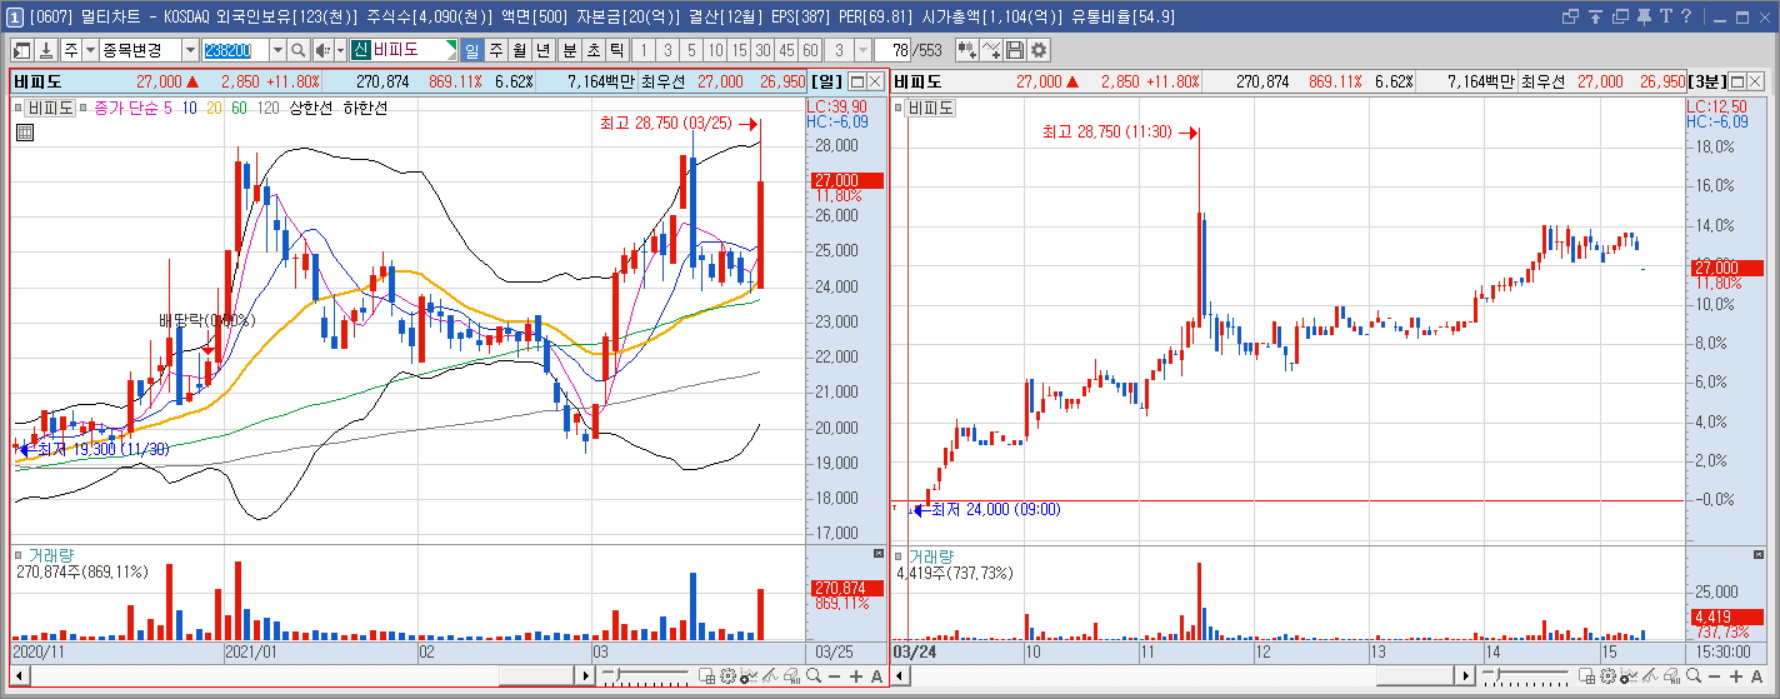Expand the speaker options dropdown arrow
1780x699 pixels.
point(340,50)
